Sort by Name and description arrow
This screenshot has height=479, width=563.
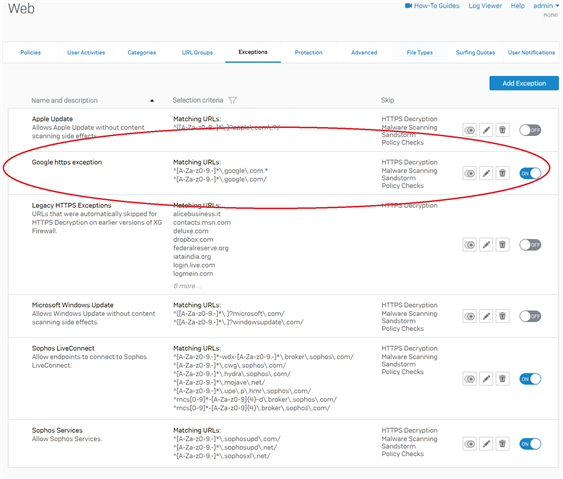coord(152,101)
